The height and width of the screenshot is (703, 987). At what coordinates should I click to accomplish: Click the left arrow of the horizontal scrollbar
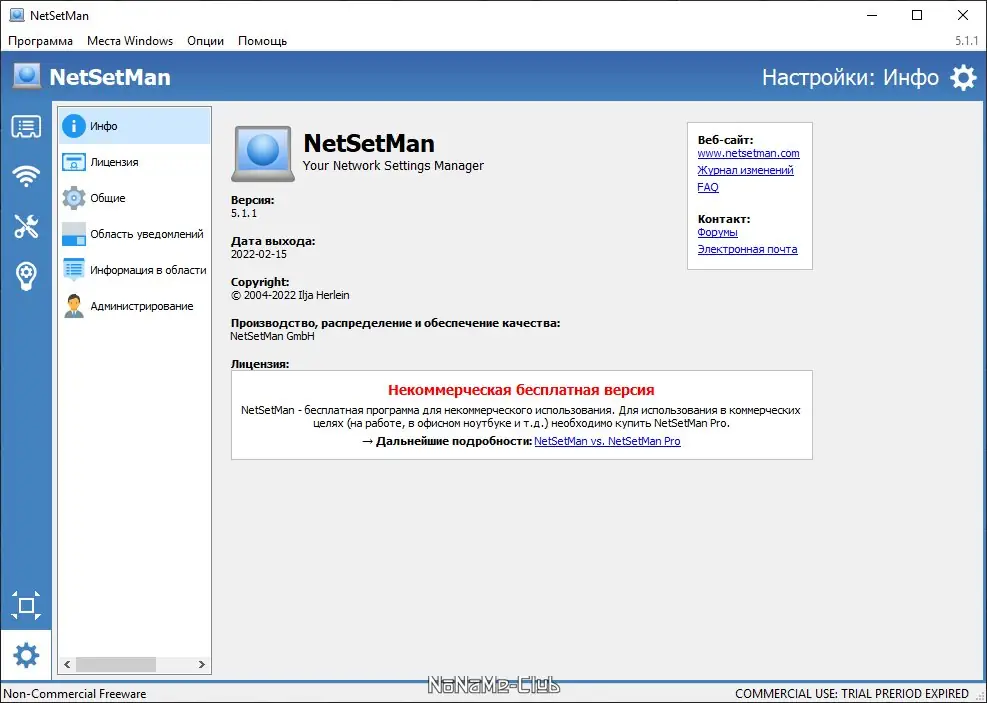coord(67,664)
